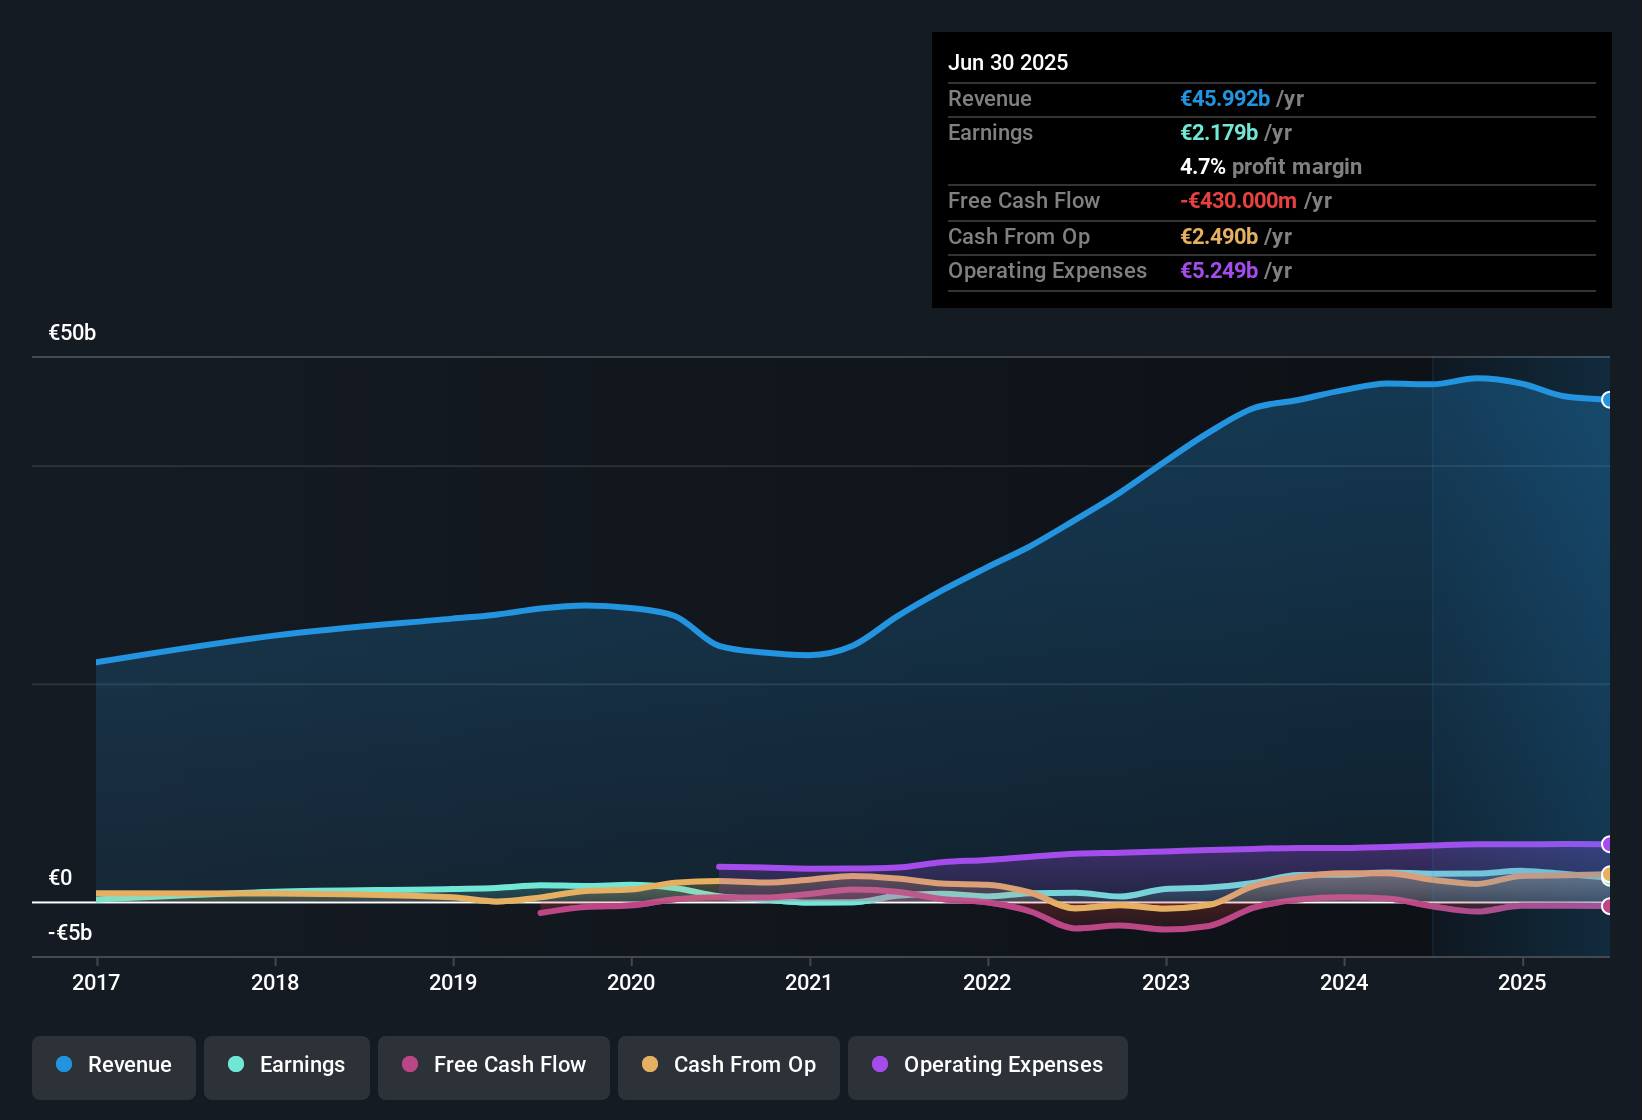Click the orange Cash From Op dot icon
This screenshot has height=1120, width=1642.
pos(651,1065)
